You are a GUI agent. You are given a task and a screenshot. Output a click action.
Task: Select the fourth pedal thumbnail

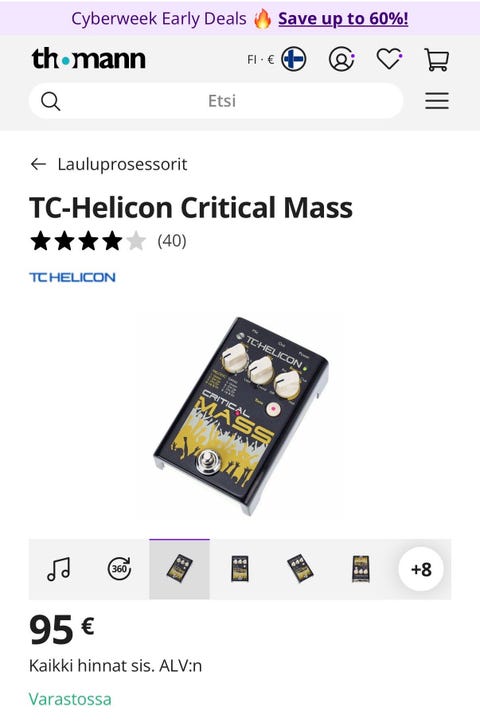point(360,569)
